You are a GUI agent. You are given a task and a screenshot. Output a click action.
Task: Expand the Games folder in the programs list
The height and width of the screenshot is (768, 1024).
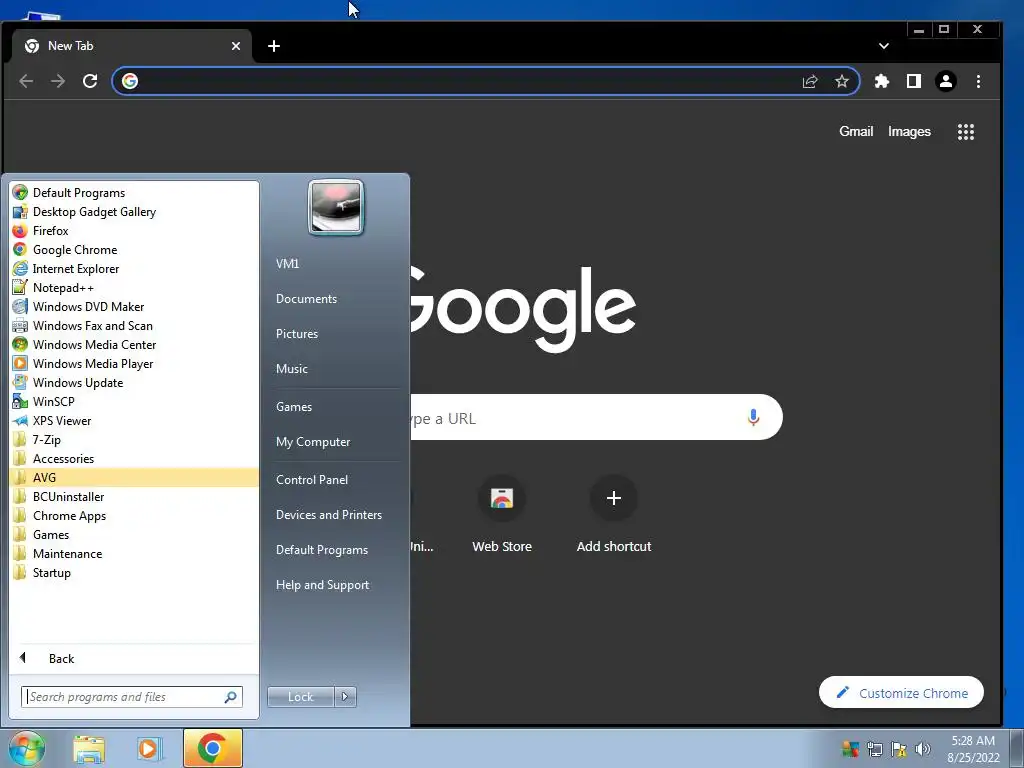coord(135,534)
